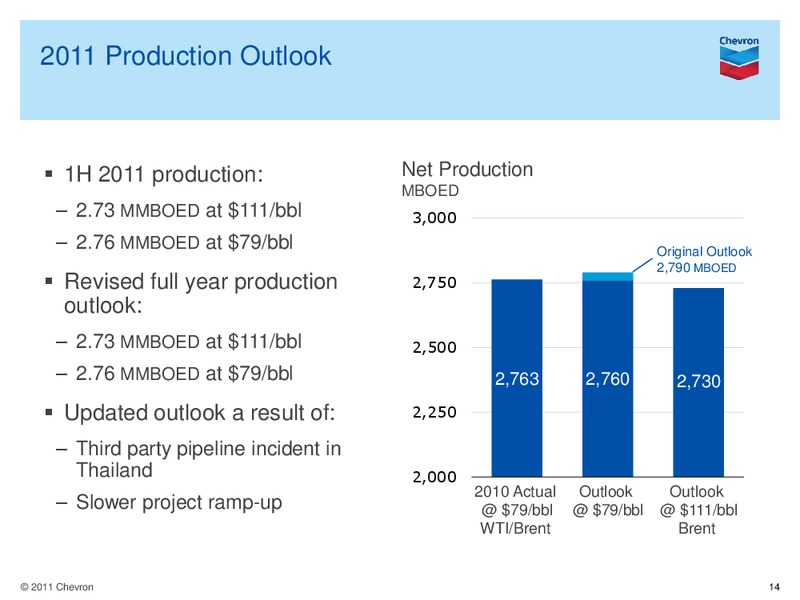Click the slide number 14
This screenshot has height=600, width=800.
[774, 587]
